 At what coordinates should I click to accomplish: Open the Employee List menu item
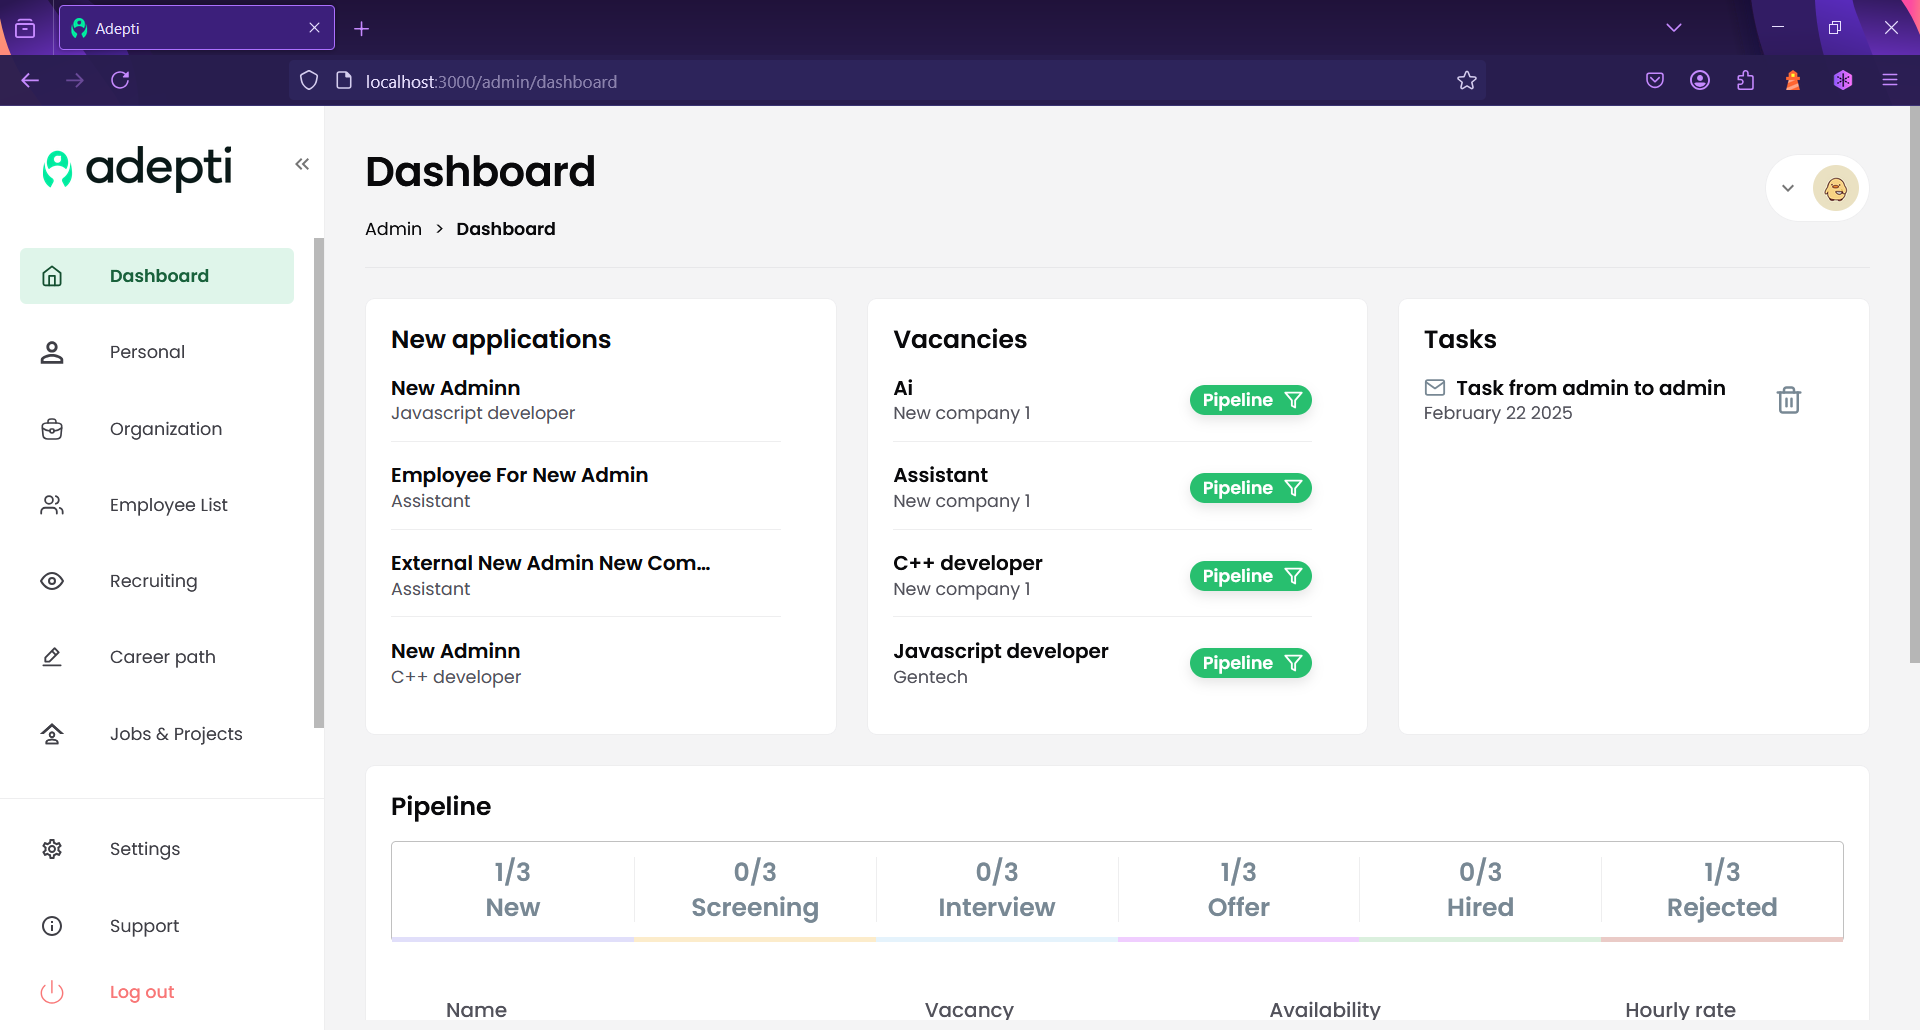[x=168, y=505]
